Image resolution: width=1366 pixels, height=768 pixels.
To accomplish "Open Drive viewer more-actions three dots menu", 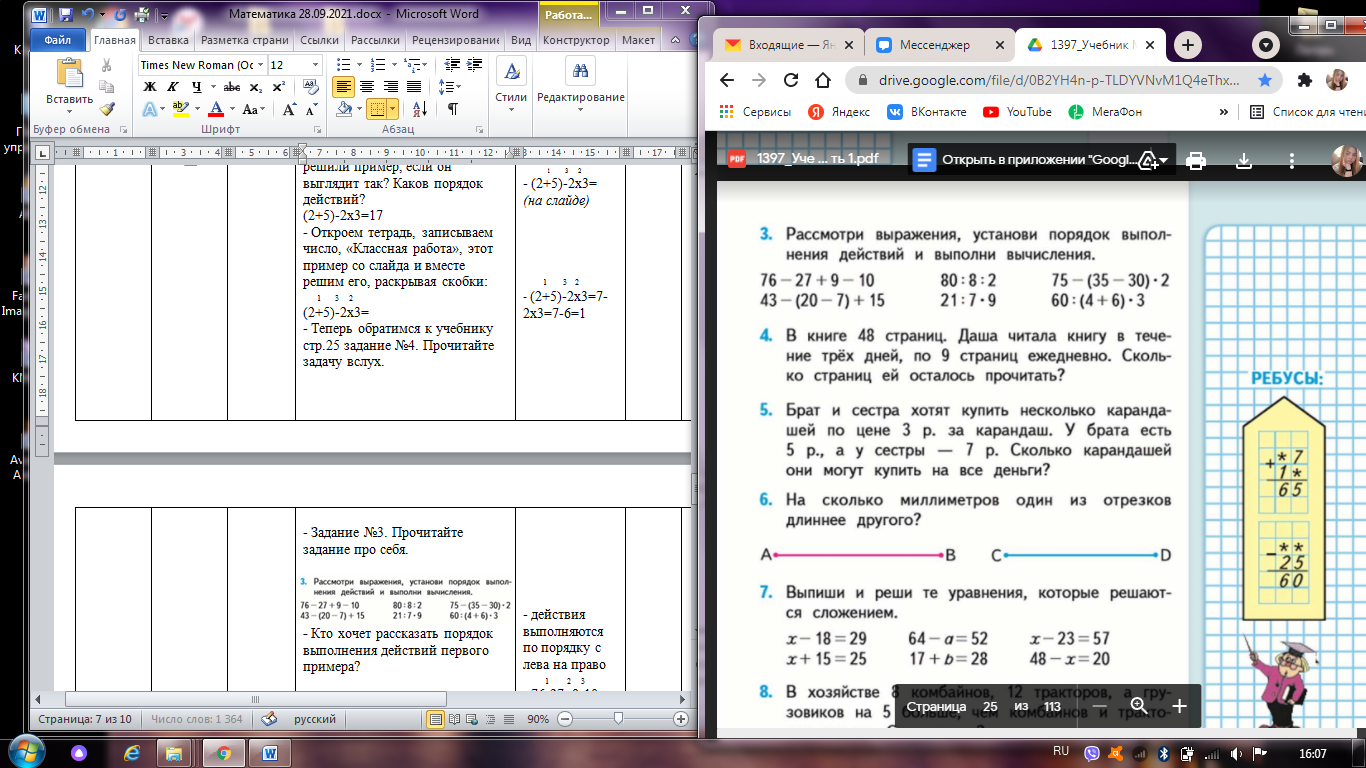I will pyautogui.click(x=1292, y=160).
